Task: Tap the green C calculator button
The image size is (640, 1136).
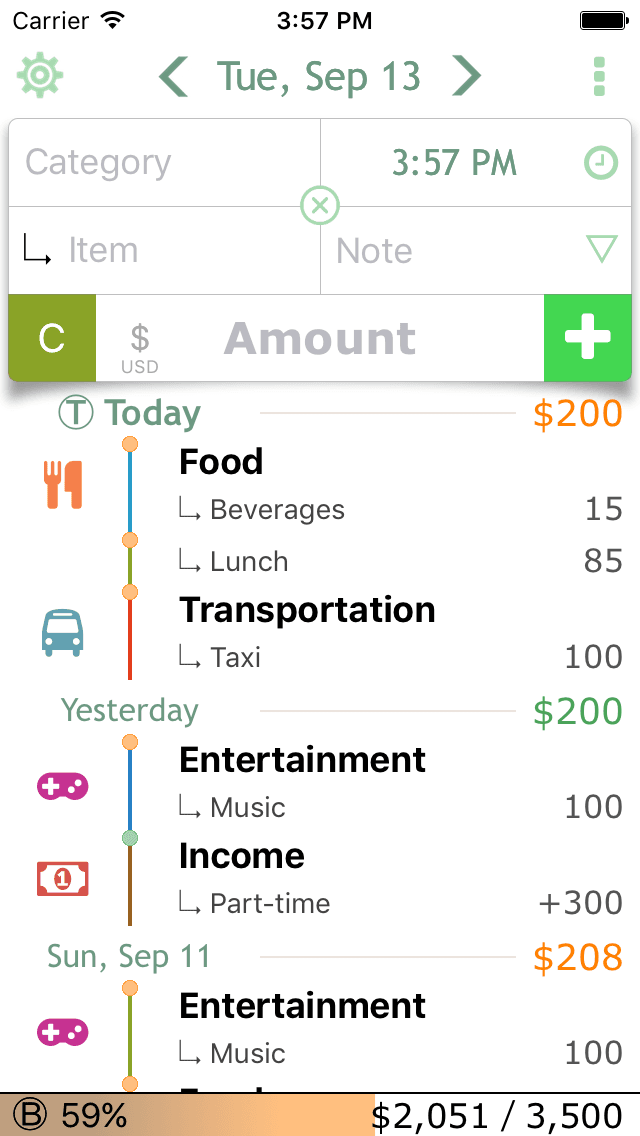Action: tap(51, 338)
